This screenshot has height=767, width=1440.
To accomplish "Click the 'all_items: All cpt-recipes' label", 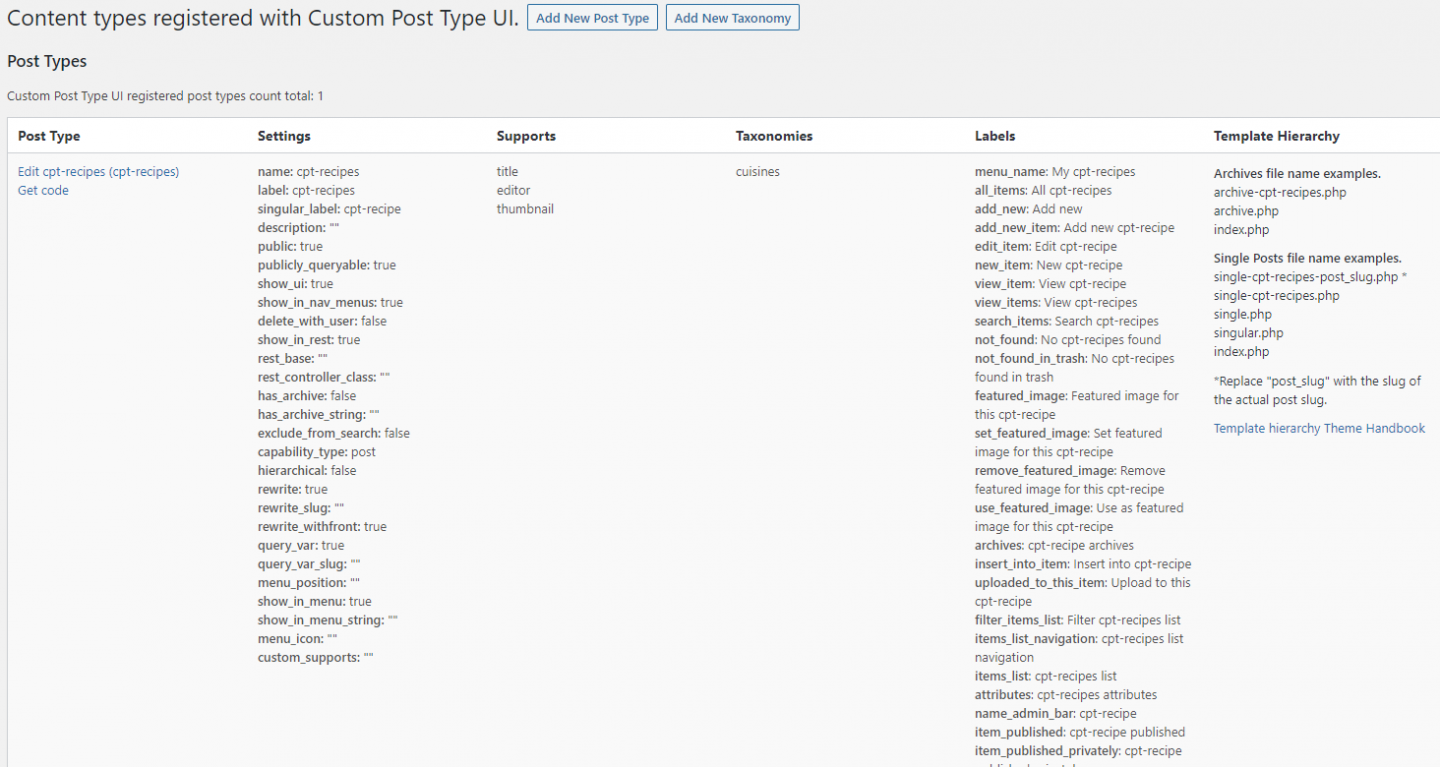I will click(x=1043, y=191).
